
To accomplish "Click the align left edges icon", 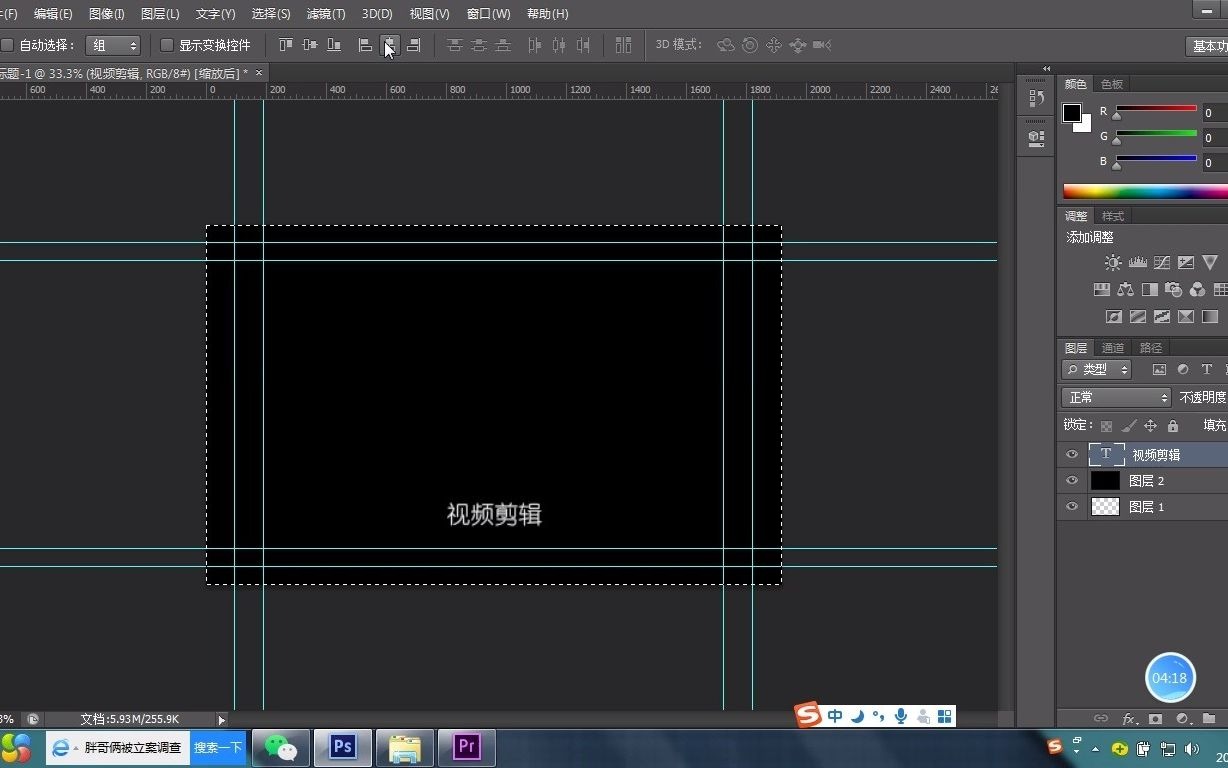I will 365,45.
